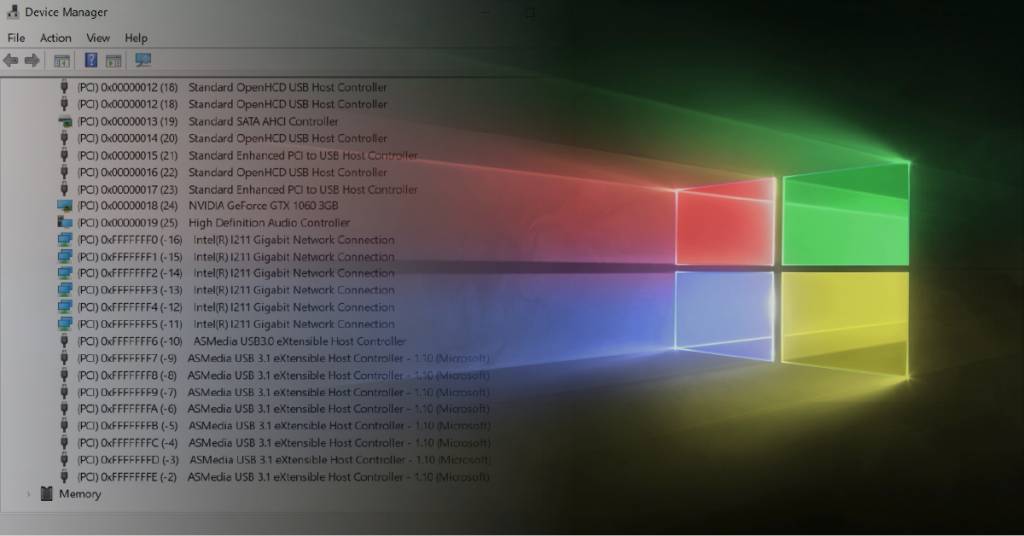Click the network icon beside 0xFFFFFFF1 (-15)
Viewport: 1024px width, 536px height.
[x=65, y=257]
